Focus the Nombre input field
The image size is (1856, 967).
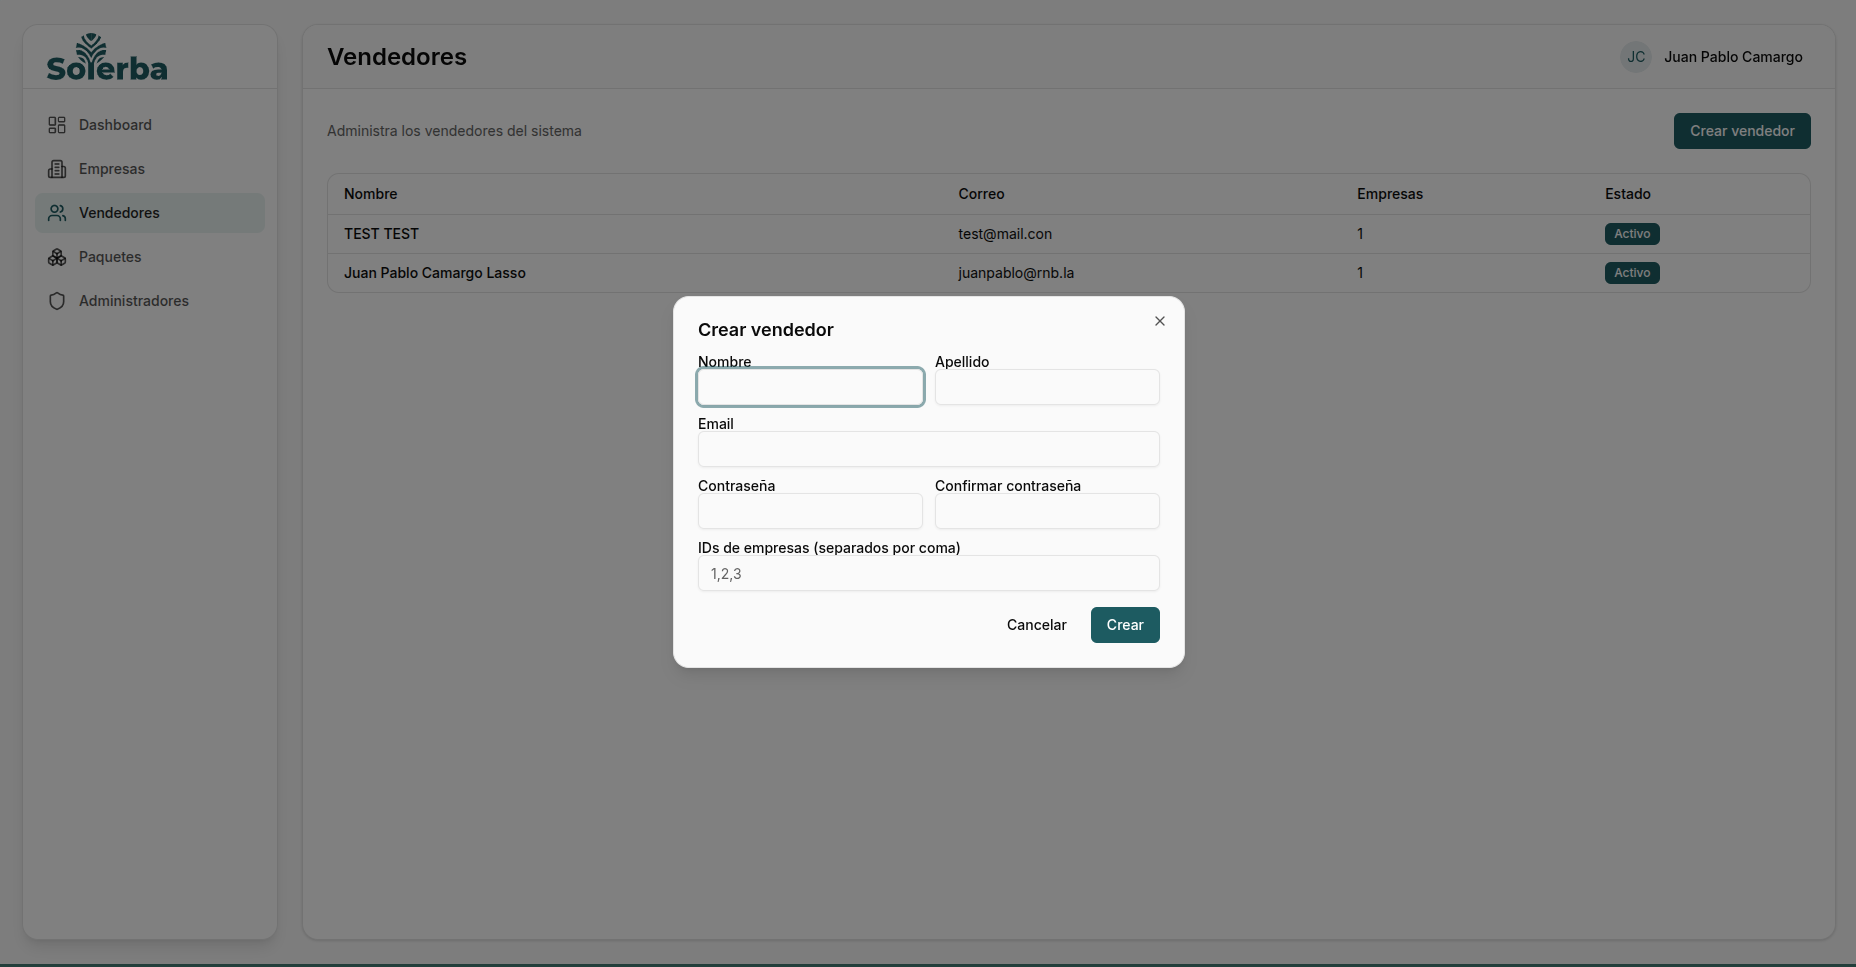(x=810, y=387)
